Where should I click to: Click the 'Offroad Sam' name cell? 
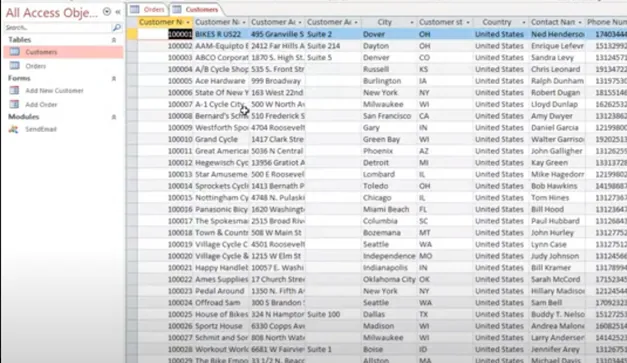coord(221,303)
